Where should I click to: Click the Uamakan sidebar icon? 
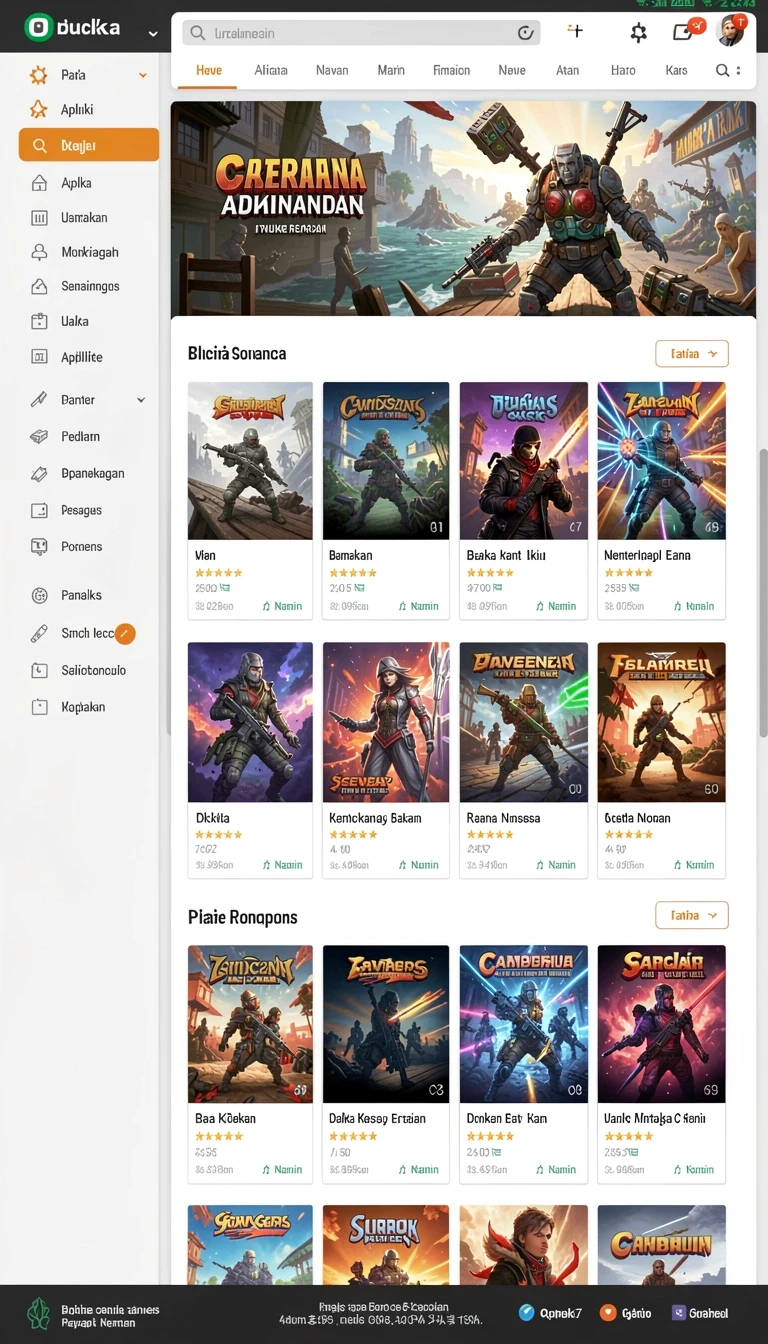40,217
